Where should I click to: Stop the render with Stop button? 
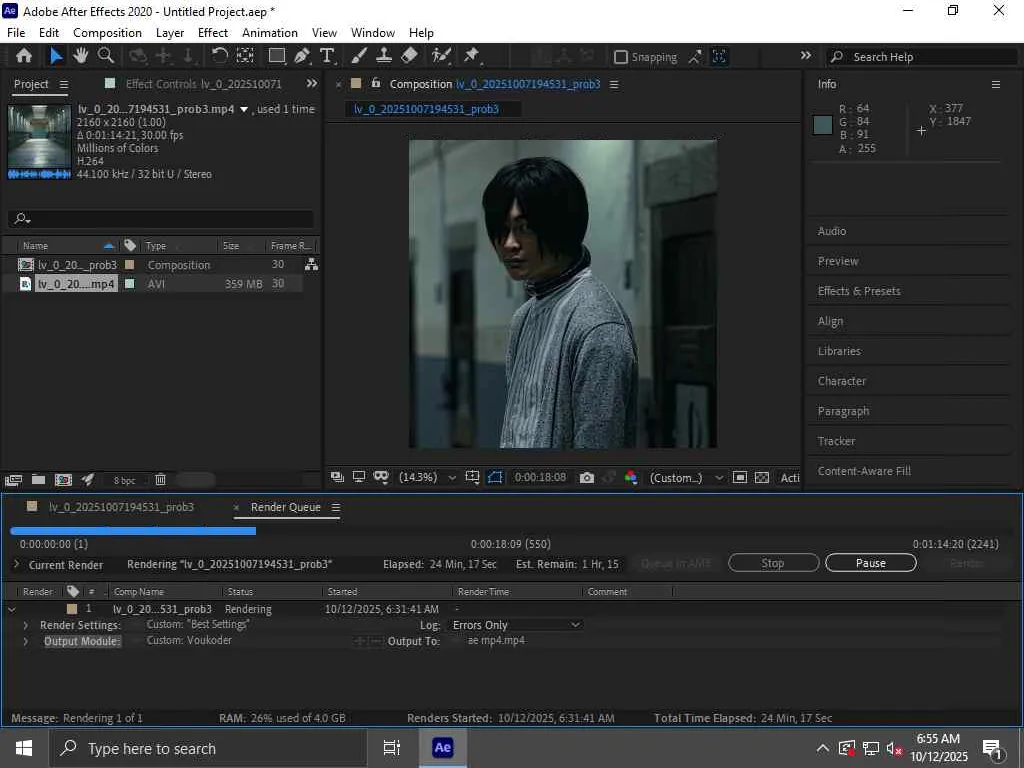[773, 563]
